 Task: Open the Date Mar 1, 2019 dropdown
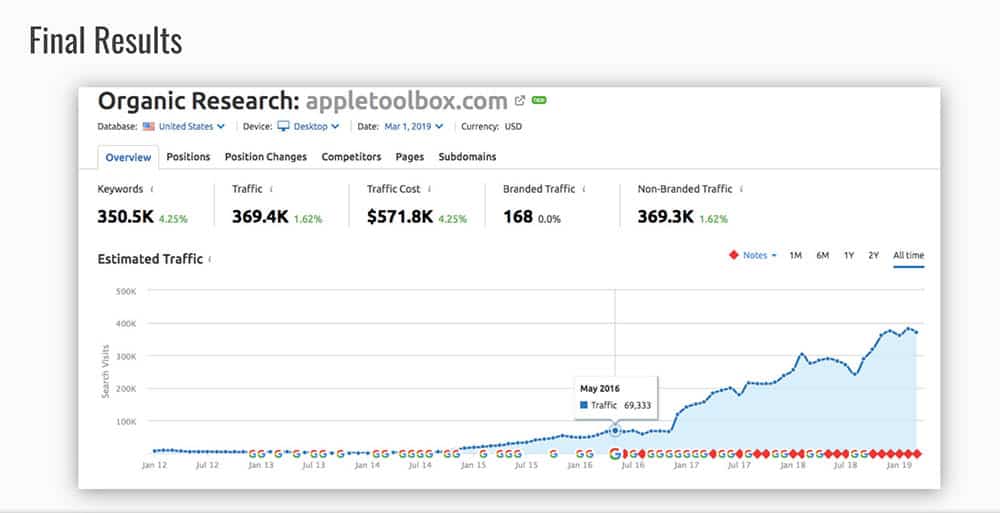pyautogui.click(x=413, y=126)
